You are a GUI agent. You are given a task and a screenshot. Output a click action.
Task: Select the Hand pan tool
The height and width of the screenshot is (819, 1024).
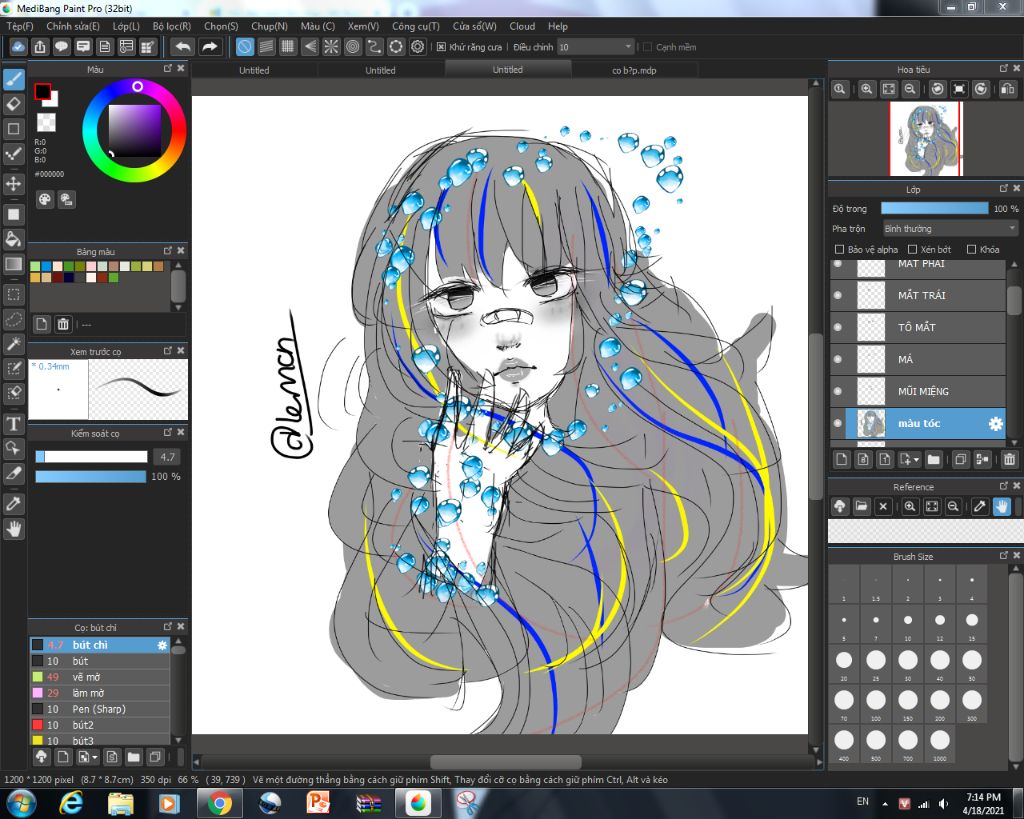(x=14, y=529)
